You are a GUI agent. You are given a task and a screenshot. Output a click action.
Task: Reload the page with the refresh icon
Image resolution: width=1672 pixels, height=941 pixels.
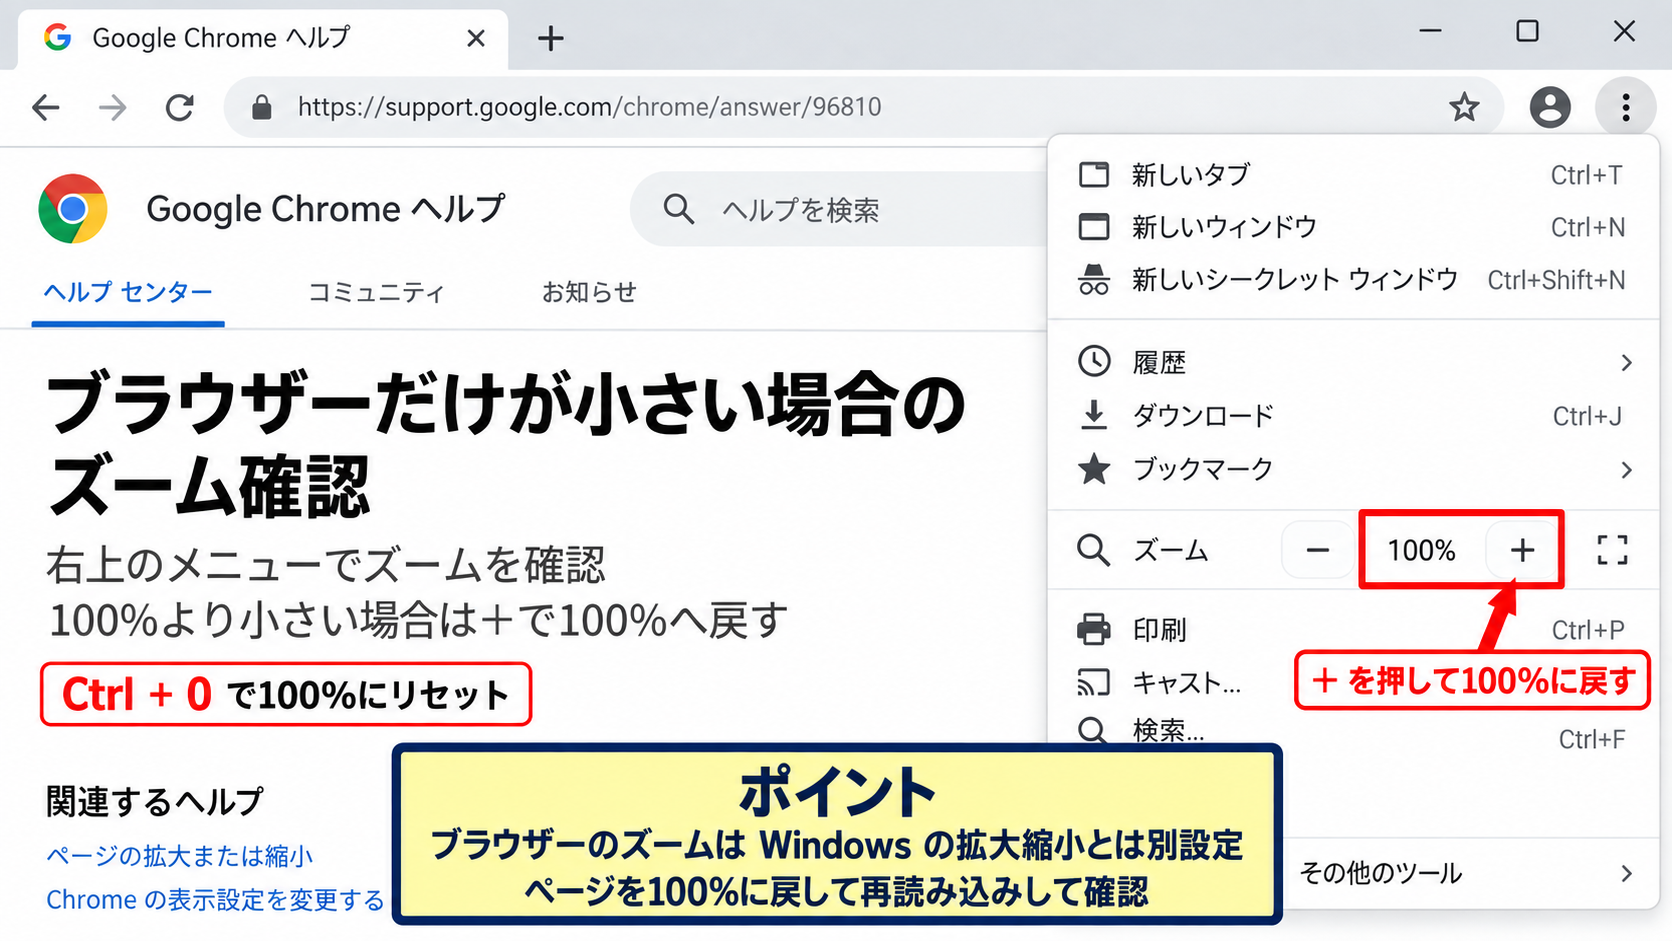[x=180, y=107]
